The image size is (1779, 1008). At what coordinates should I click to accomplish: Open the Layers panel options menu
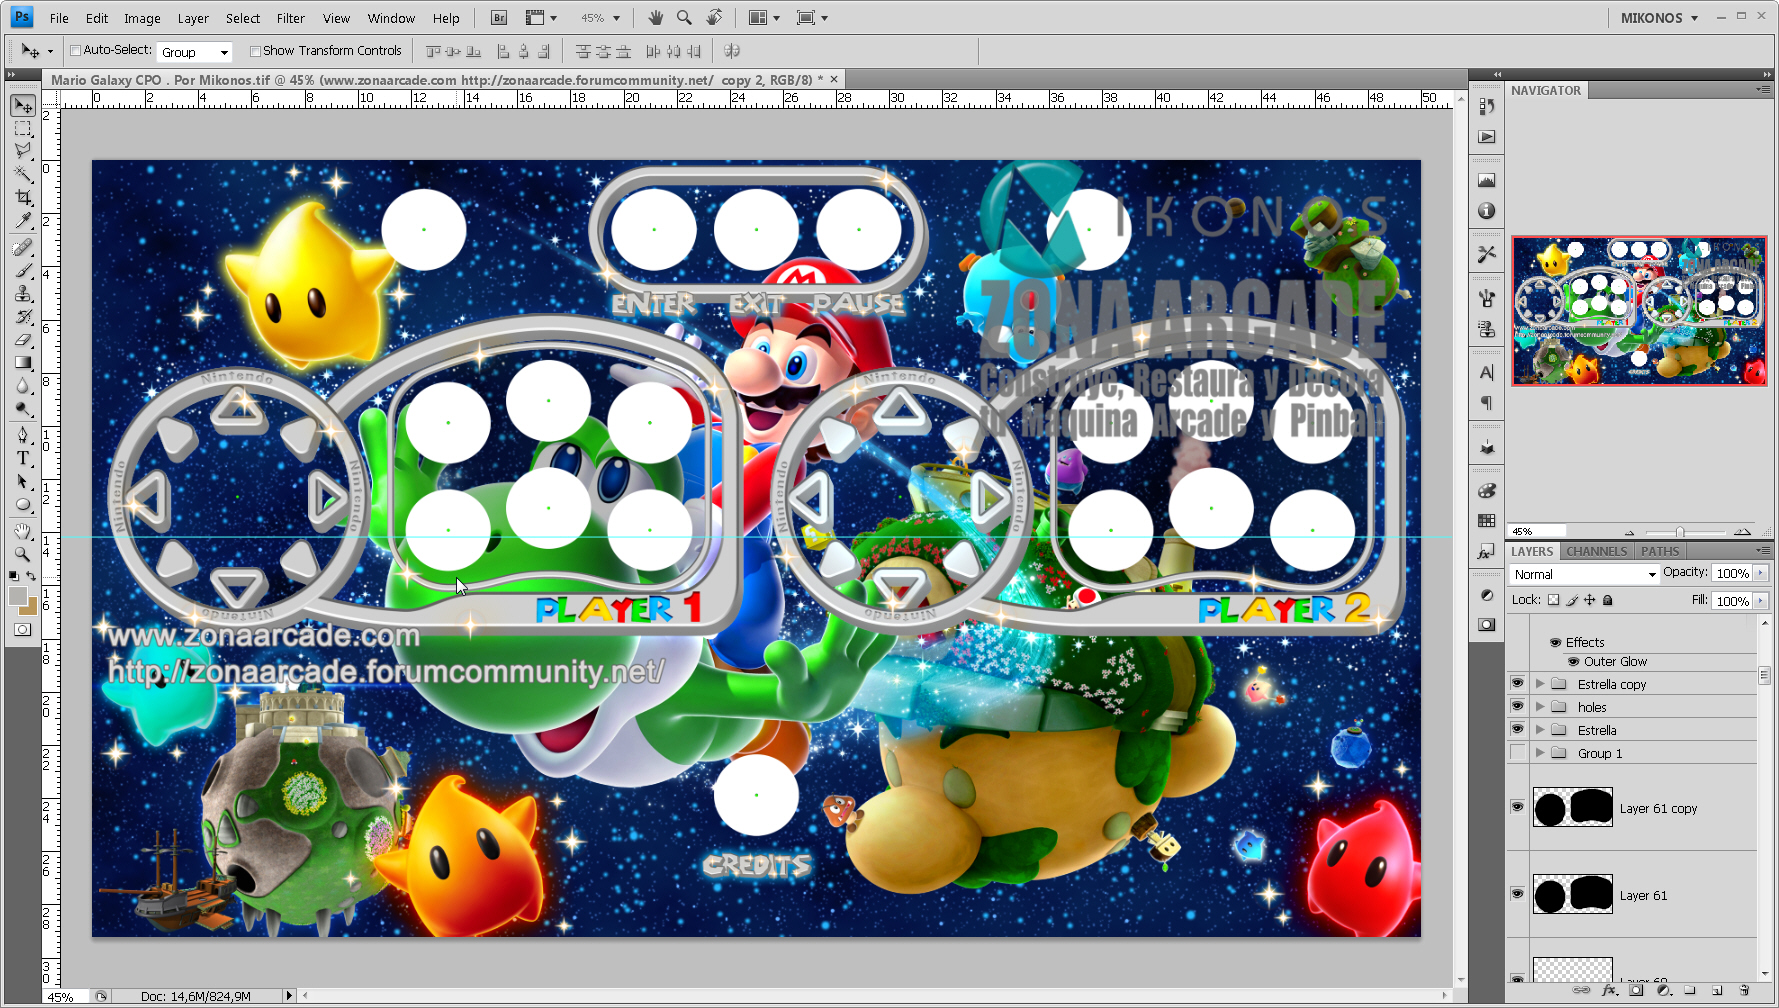coord(1763,551)
